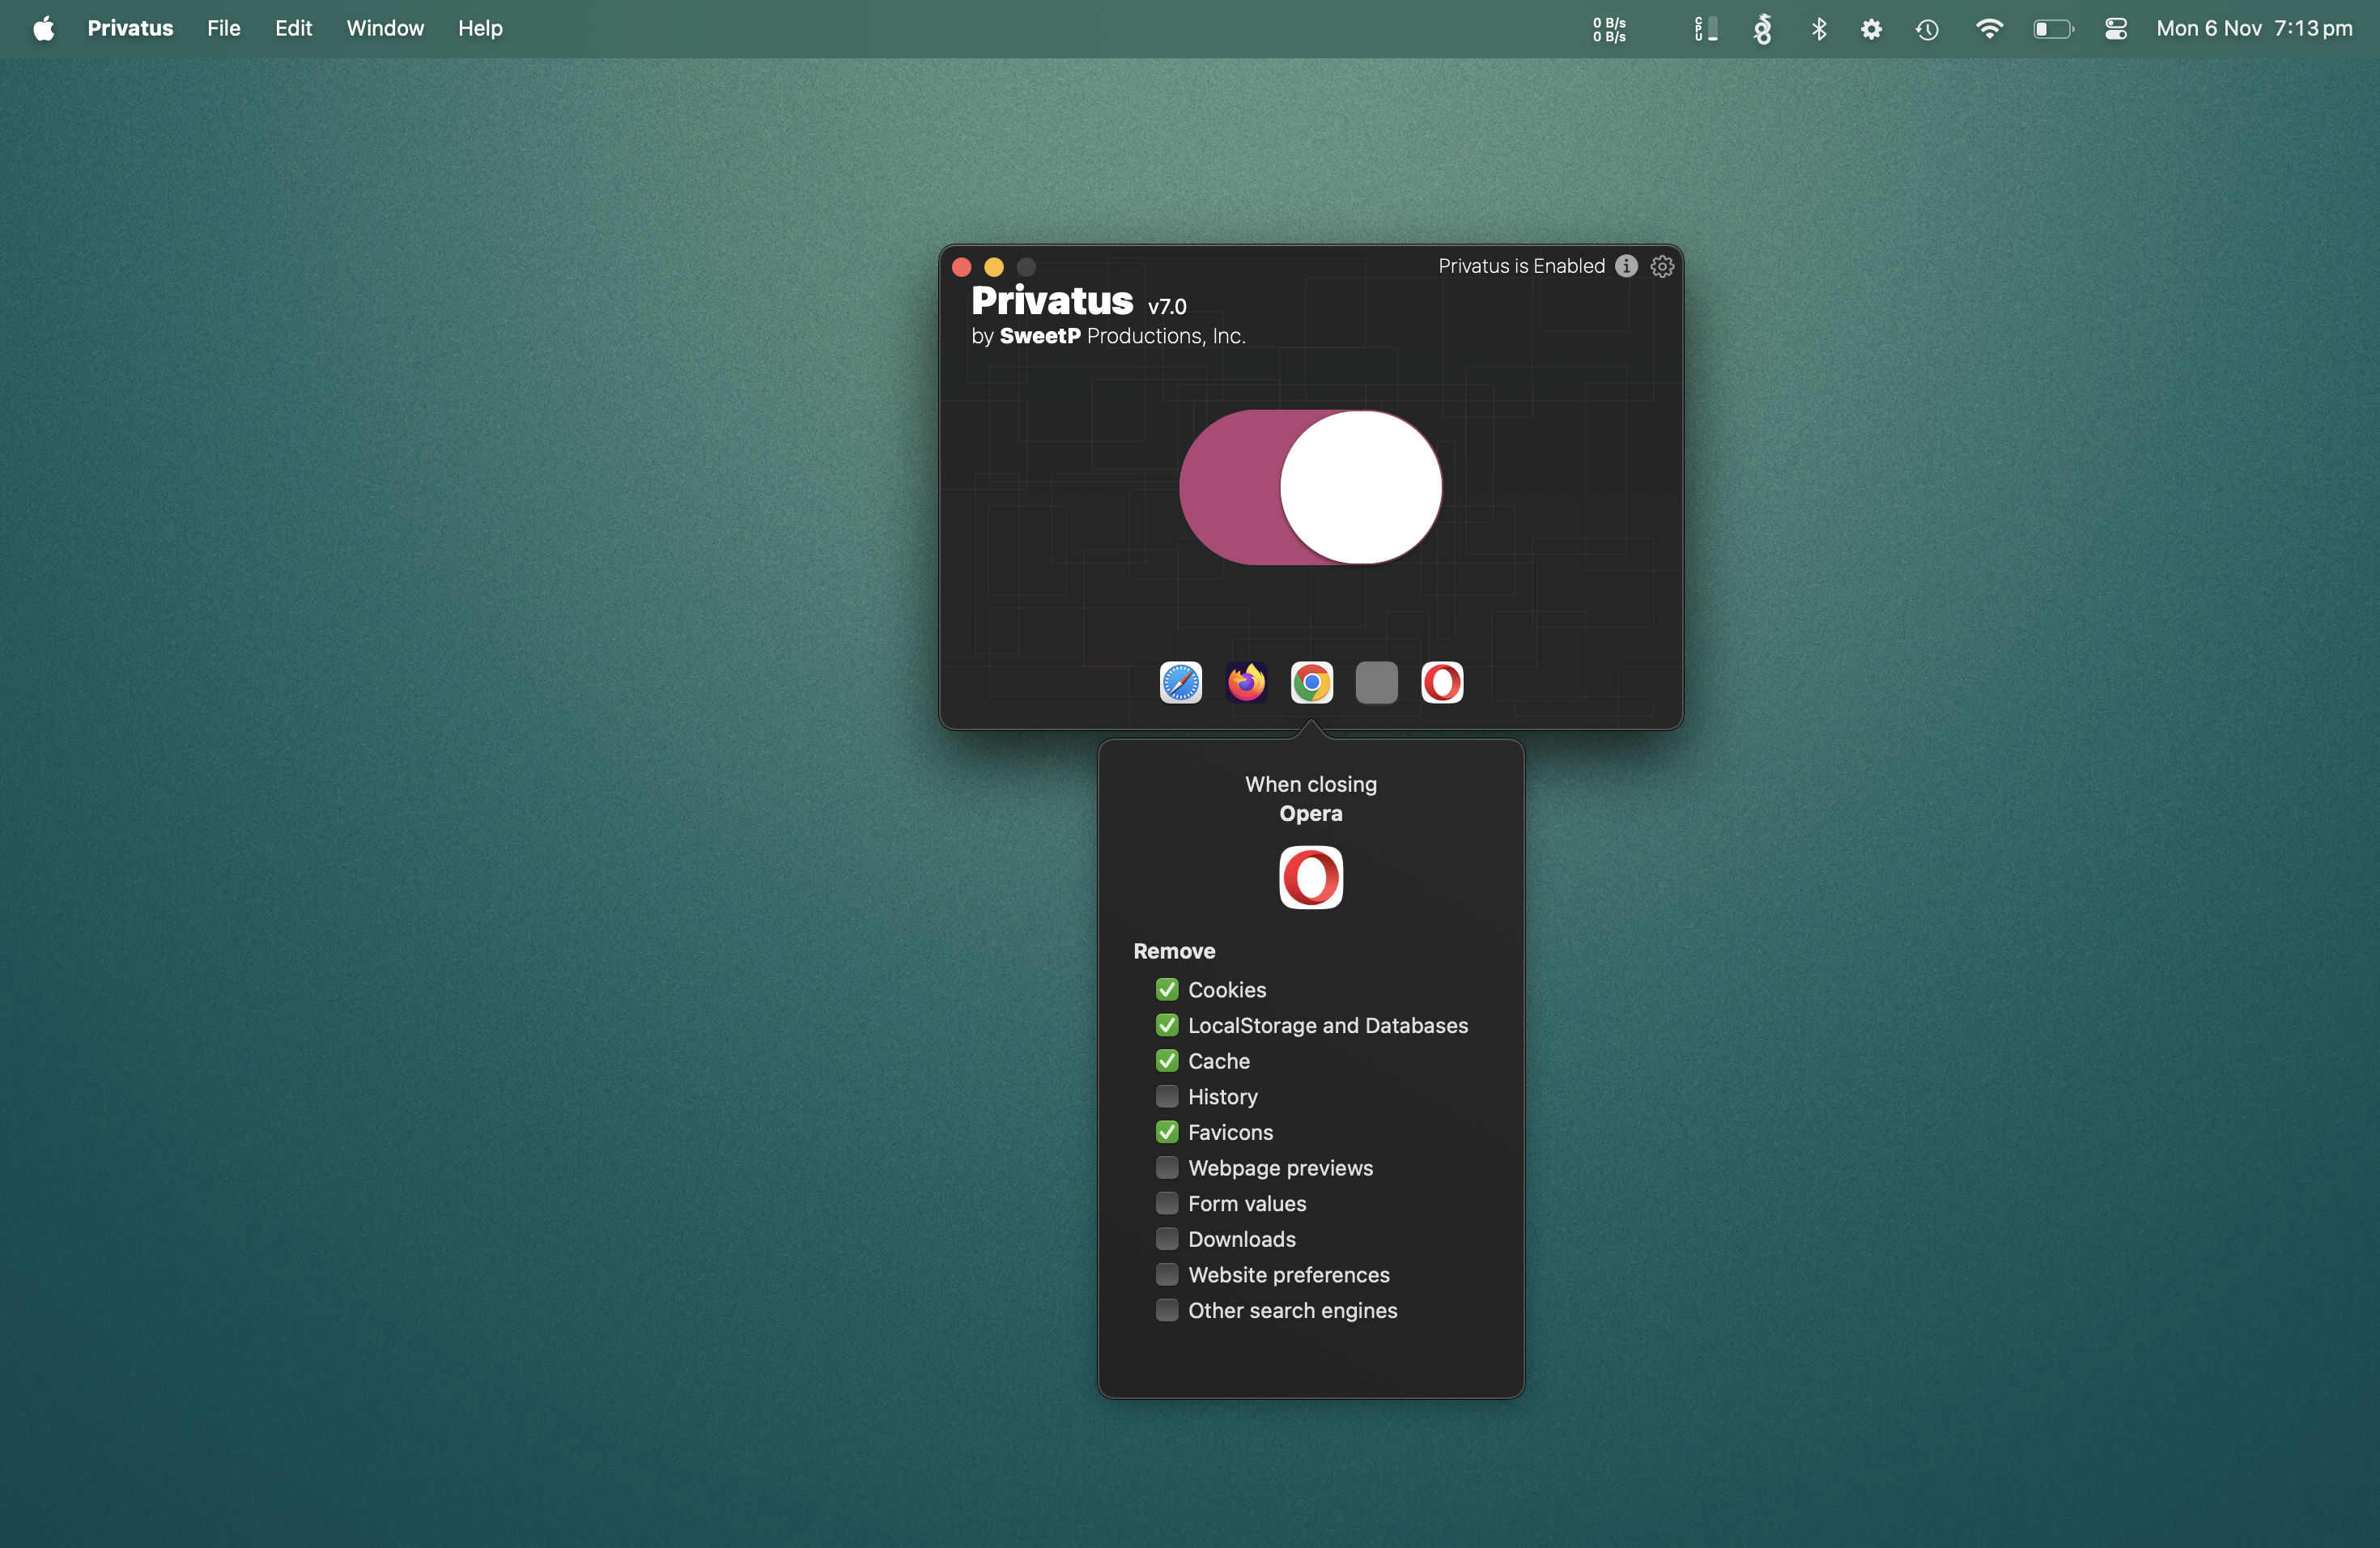Enable the Other search engines checkbox
2380x1548 pixels.
[1167, 1310]
